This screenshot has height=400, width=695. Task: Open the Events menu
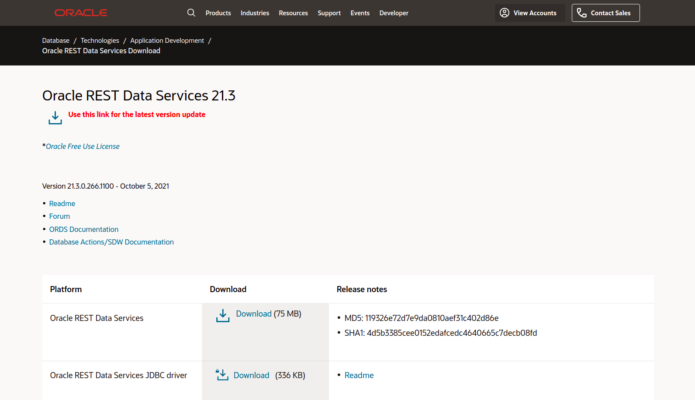(x=360, y=13)
